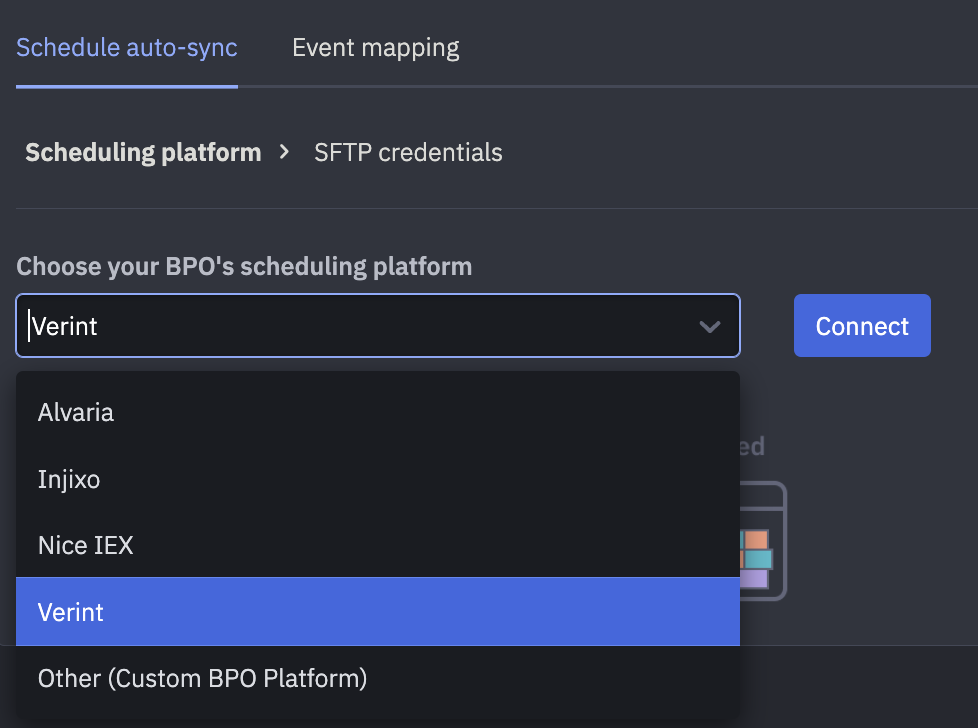Select Injixo from the platform list
Image resolution: width=978 pixels, height=728 pixels.
(69, 478)
